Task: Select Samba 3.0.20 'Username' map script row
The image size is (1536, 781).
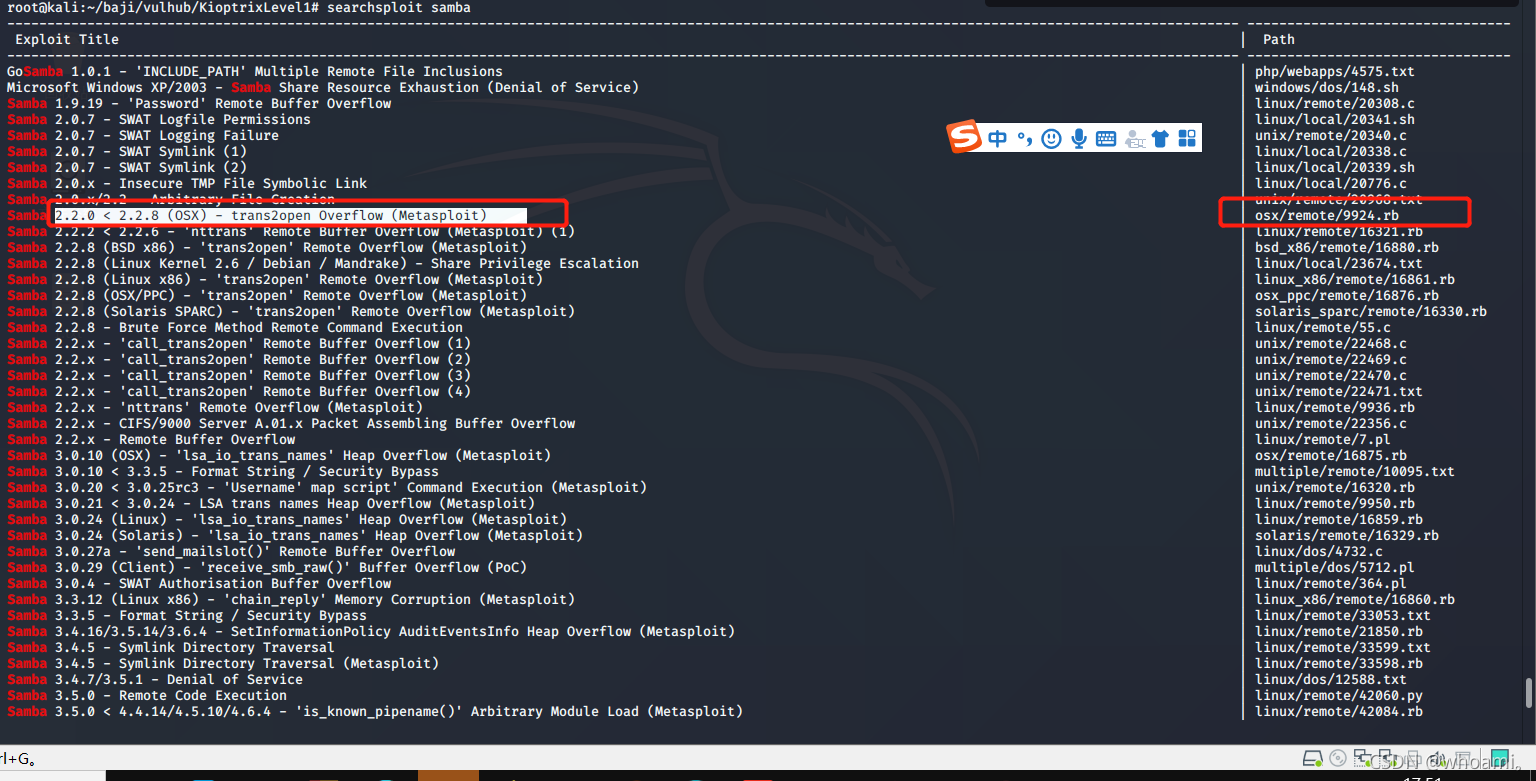Action: [x=327, y=487]
